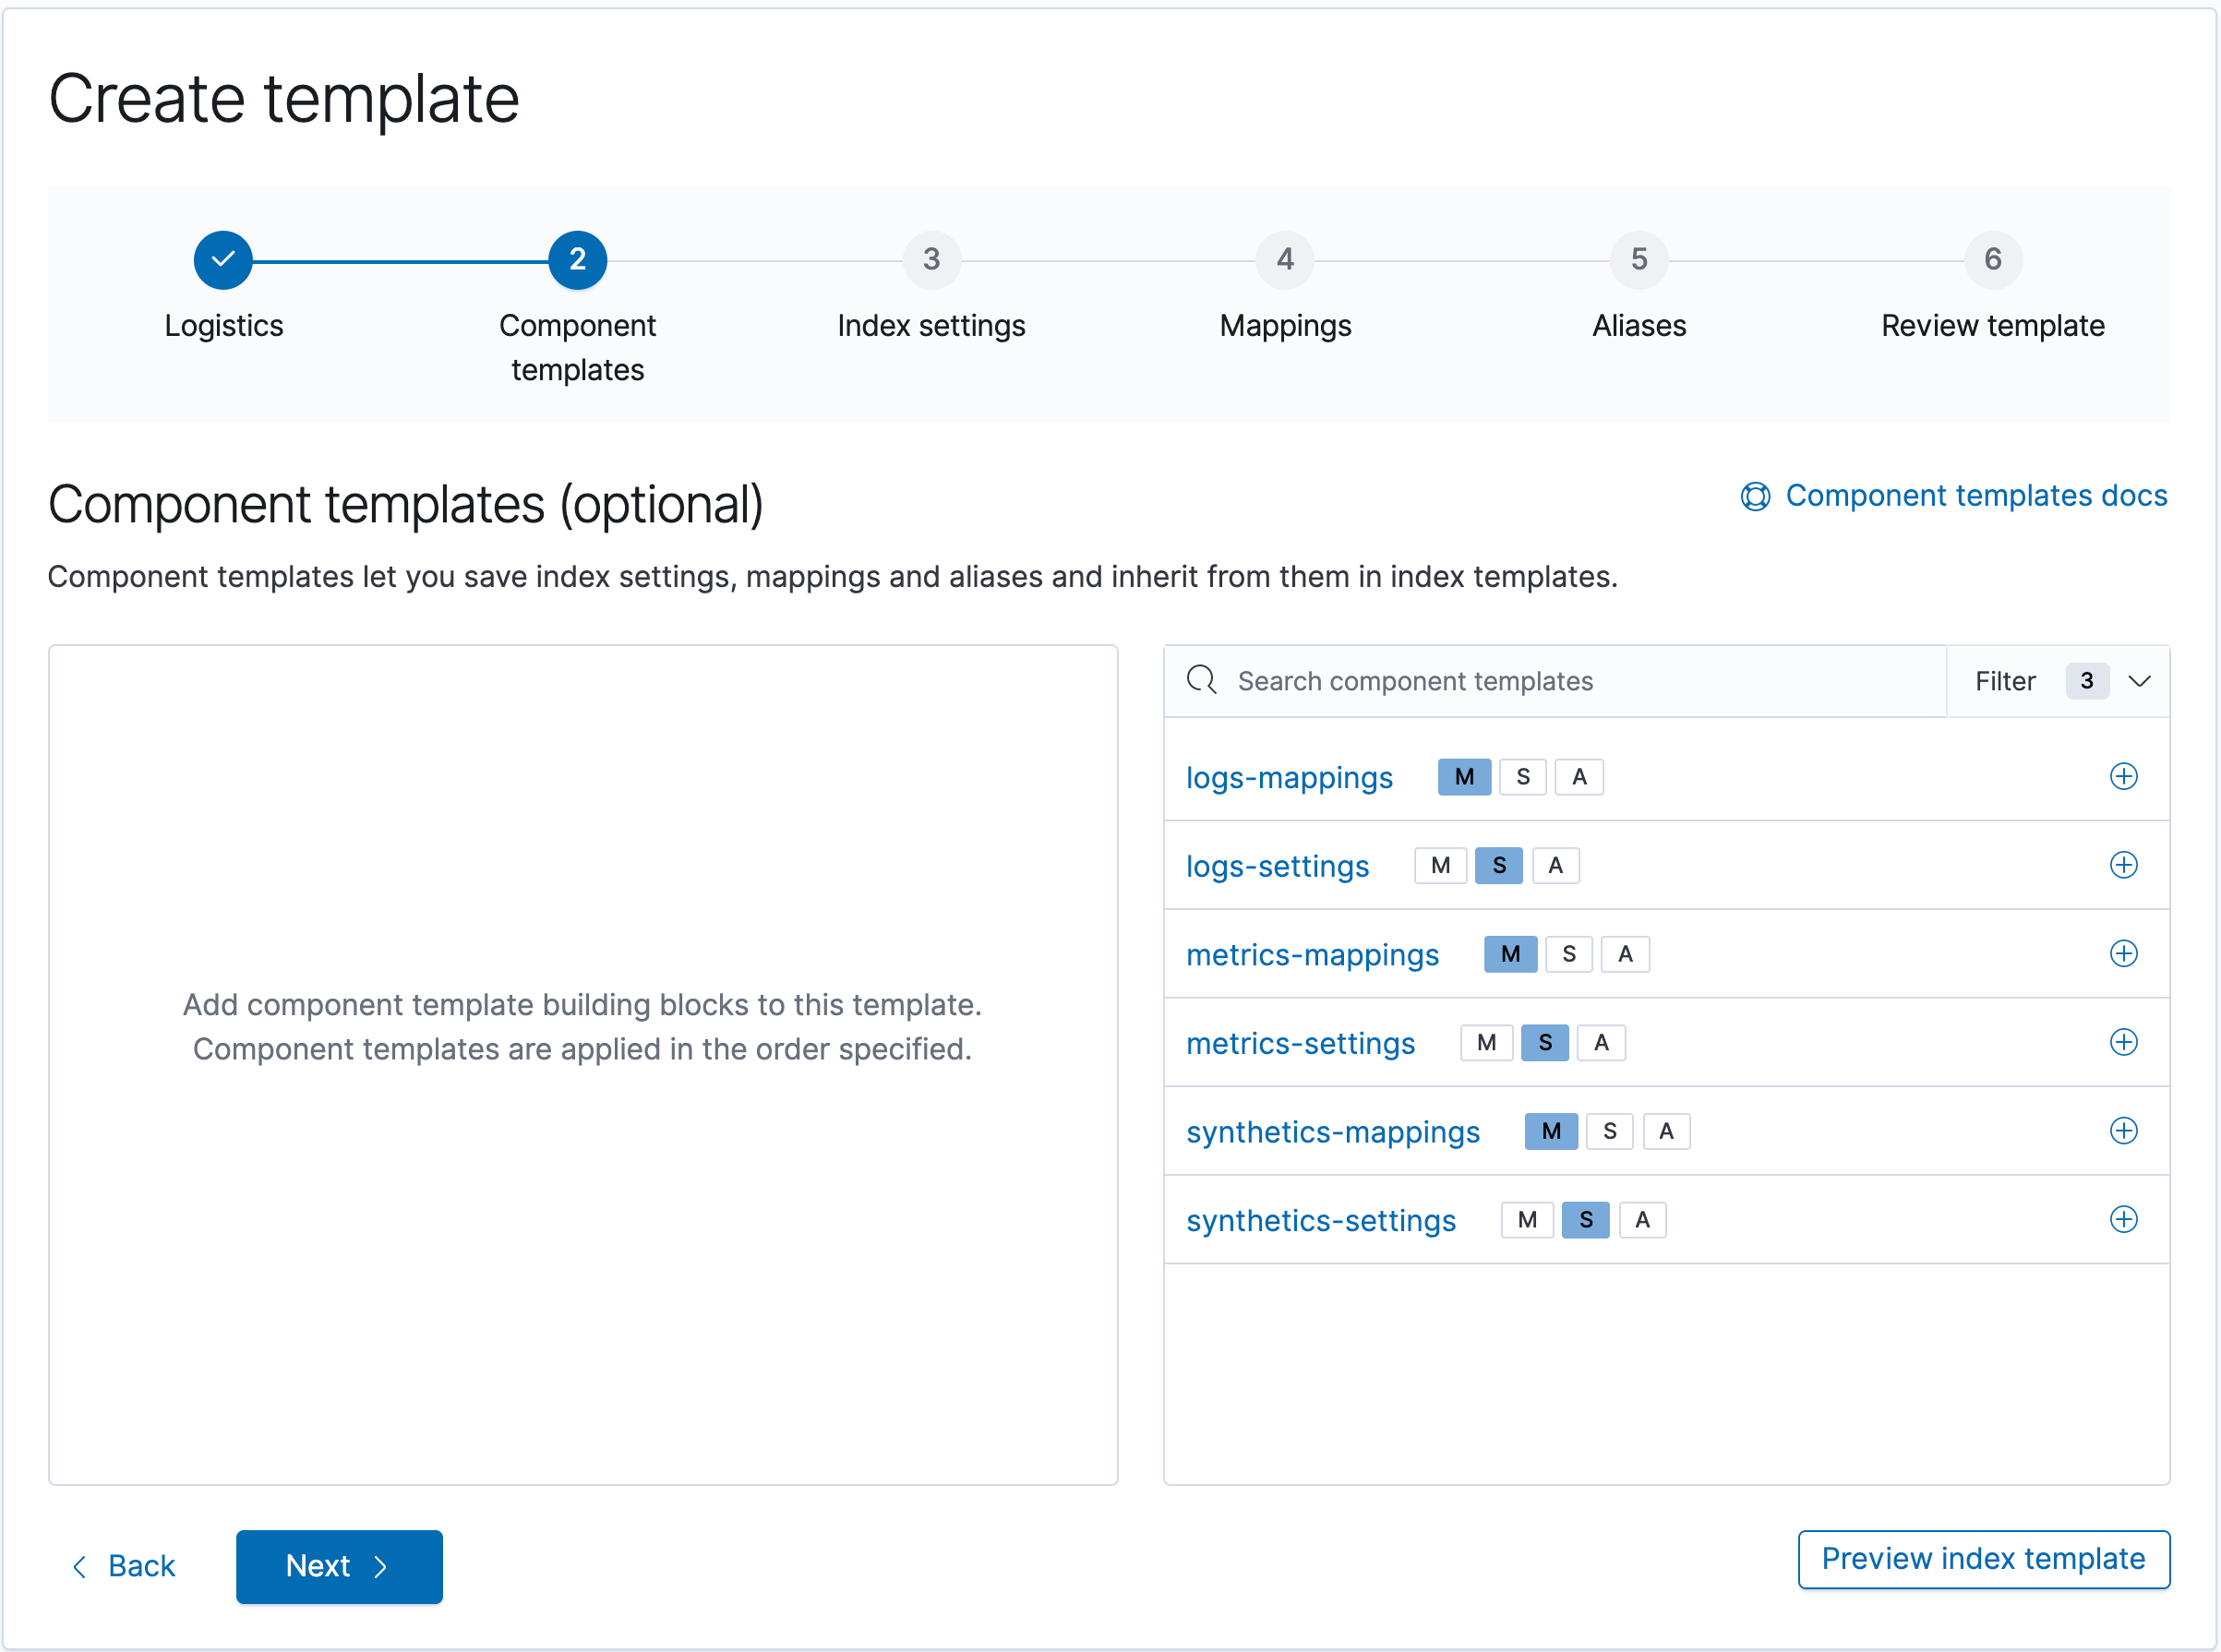2221x1652 pixels.
Task: Click the search component templates icon
Action: click(1203, 678)
